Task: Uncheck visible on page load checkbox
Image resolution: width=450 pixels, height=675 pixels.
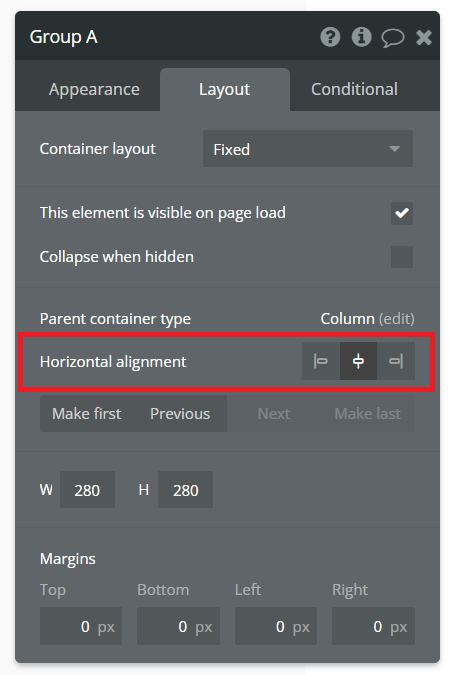Action: click(402, 213)
